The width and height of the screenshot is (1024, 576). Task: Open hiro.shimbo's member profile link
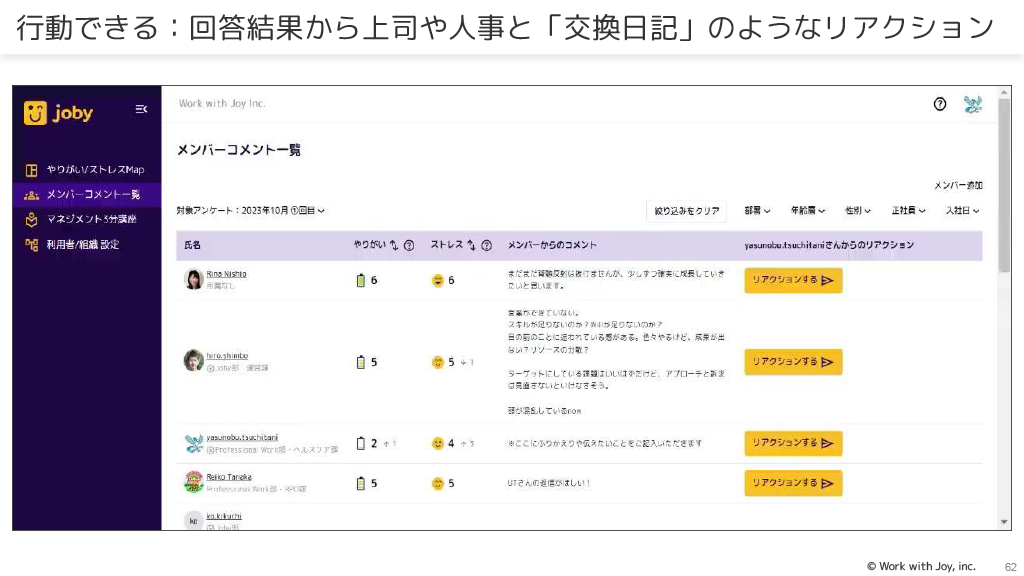[227, 355]
